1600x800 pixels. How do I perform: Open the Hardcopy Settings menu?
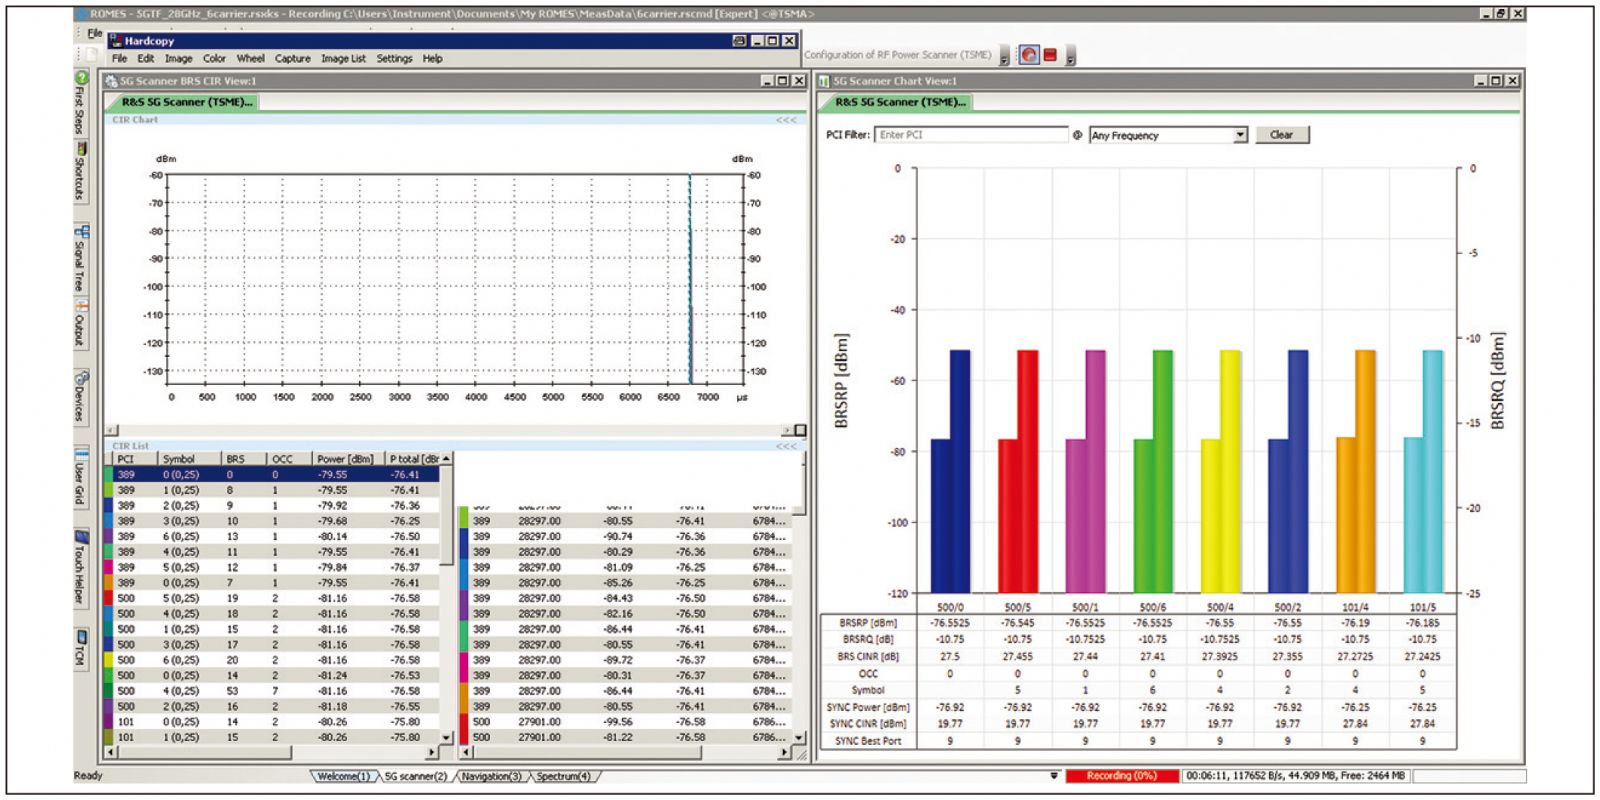[394, 59]
